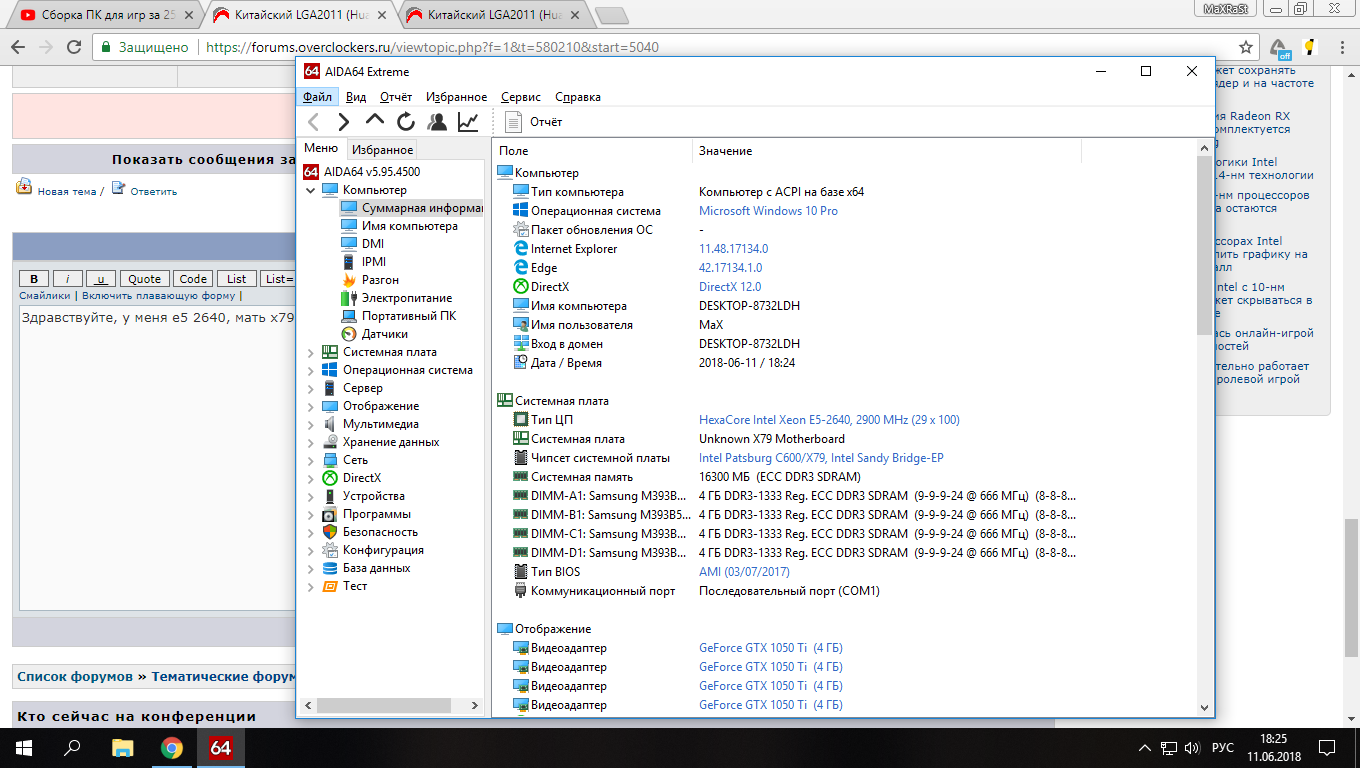Open the Файл menu
1360x768 pixels.
(x=318, y=97)
